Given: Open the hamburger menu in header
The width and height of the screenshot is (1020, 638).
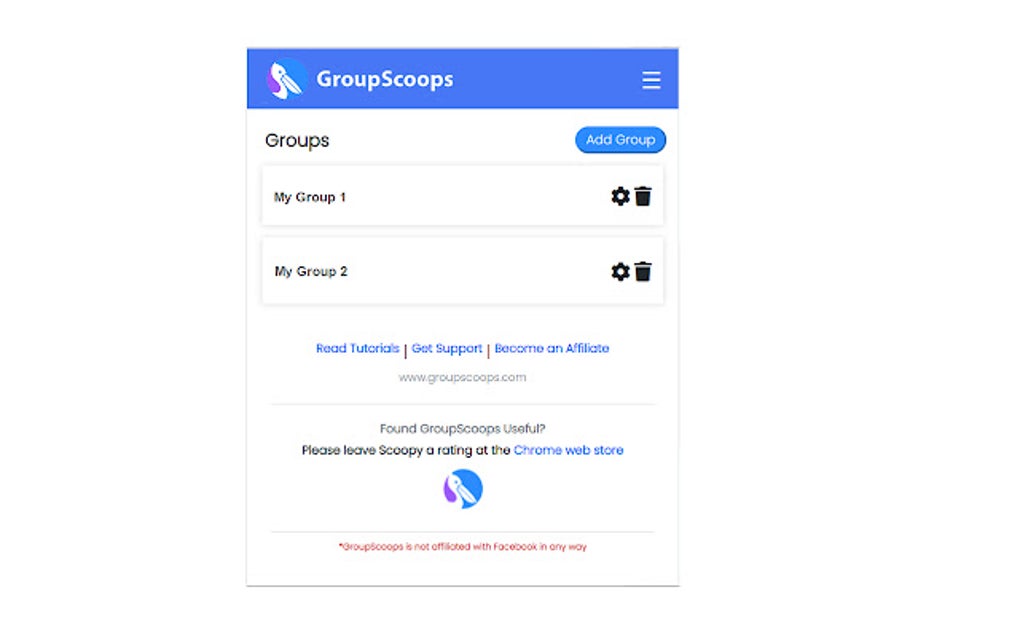Looking at the screenshot, I should [651, 80].
